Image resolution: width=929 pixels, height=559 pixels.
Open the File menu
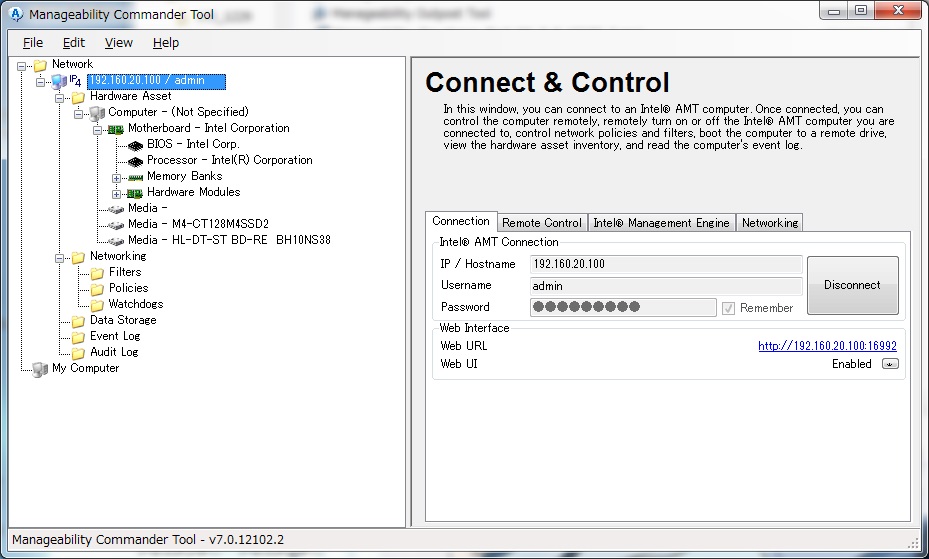click(x=33, y=43)
